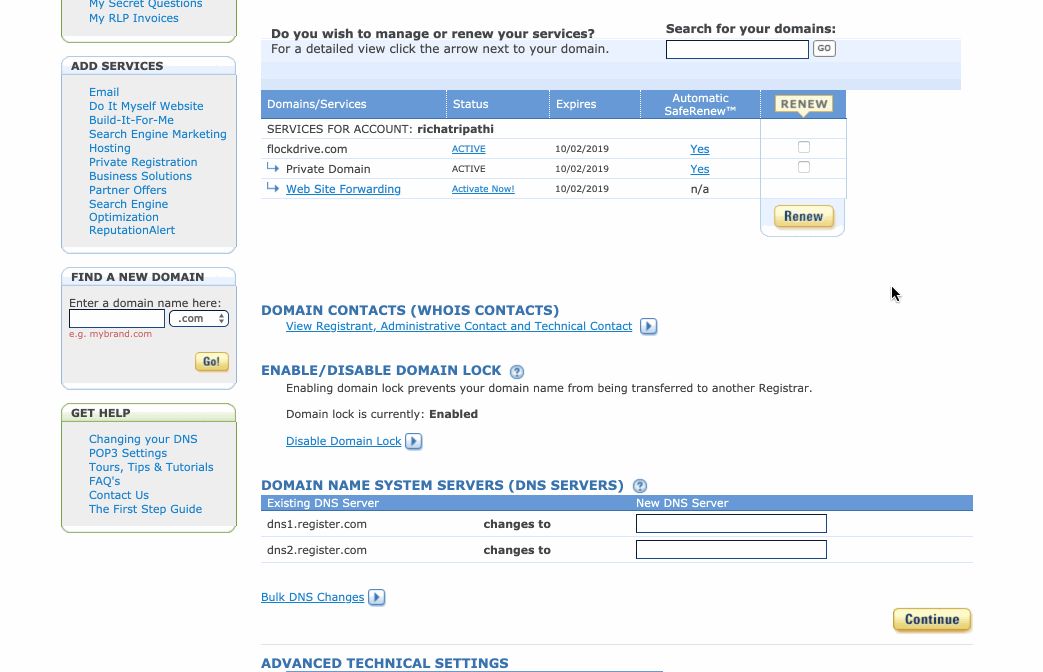The height and width of the screenshot is (672, 1043).
Task: Focus the new domain name input field
Action: (x=117, y=319)
